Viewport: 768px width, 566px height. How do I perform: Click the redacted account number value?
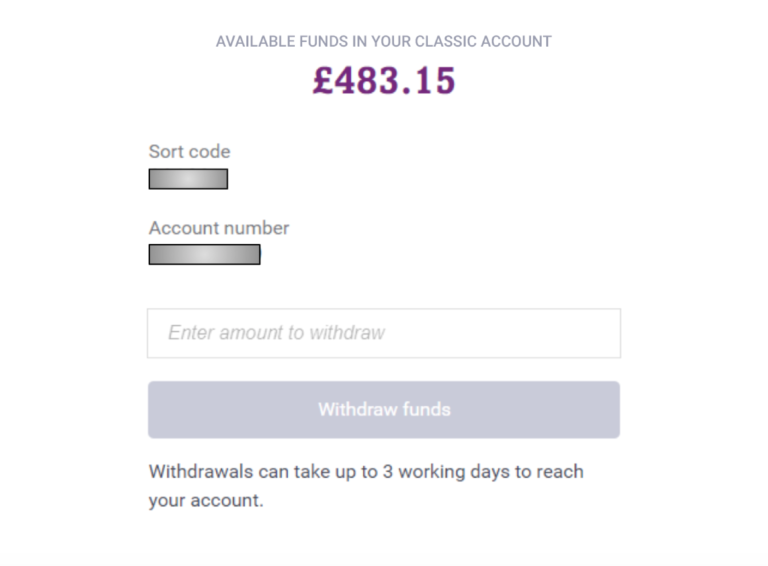pyautogui.click(x=205, y=255)
